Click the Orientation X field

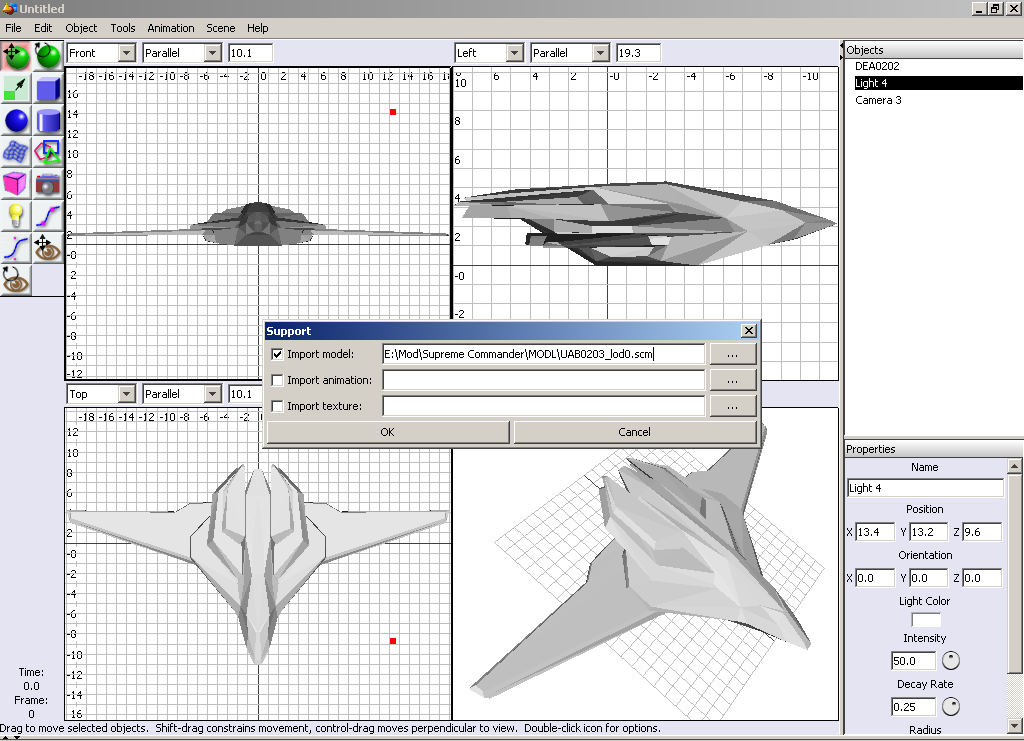point(874,578)
